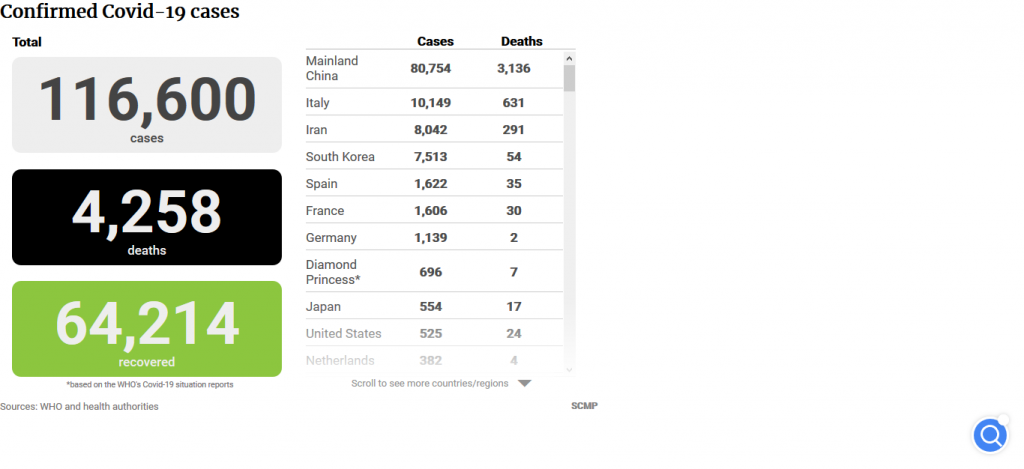
Task: Click the green 64,214 recovered card
Action: pyautogui.click(x=147, y=329)
